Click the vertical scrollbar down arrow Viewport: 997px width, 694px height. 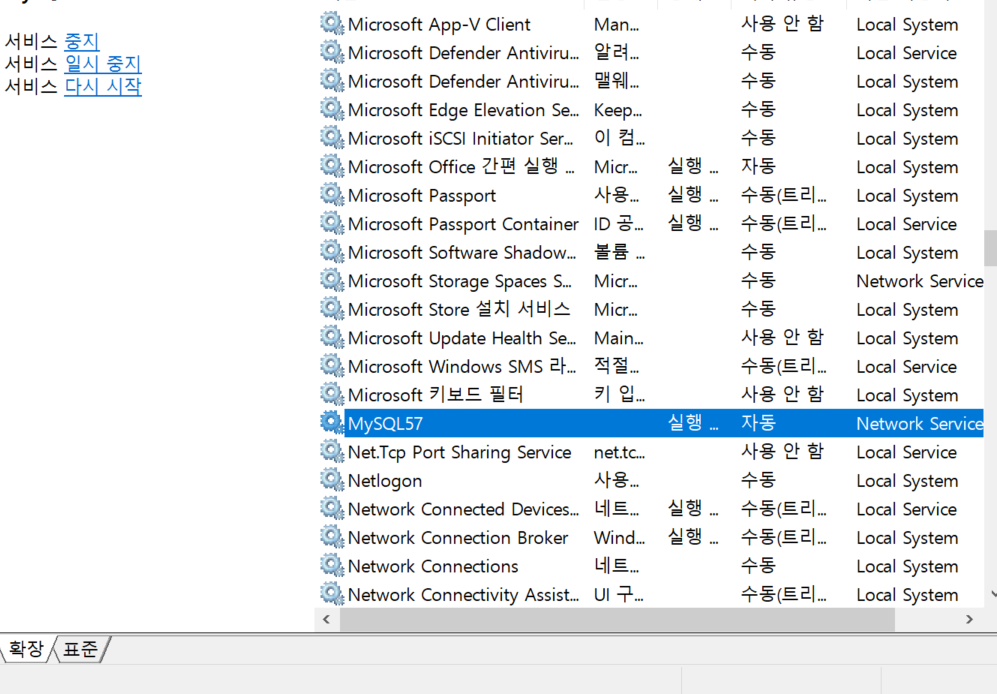993,594
